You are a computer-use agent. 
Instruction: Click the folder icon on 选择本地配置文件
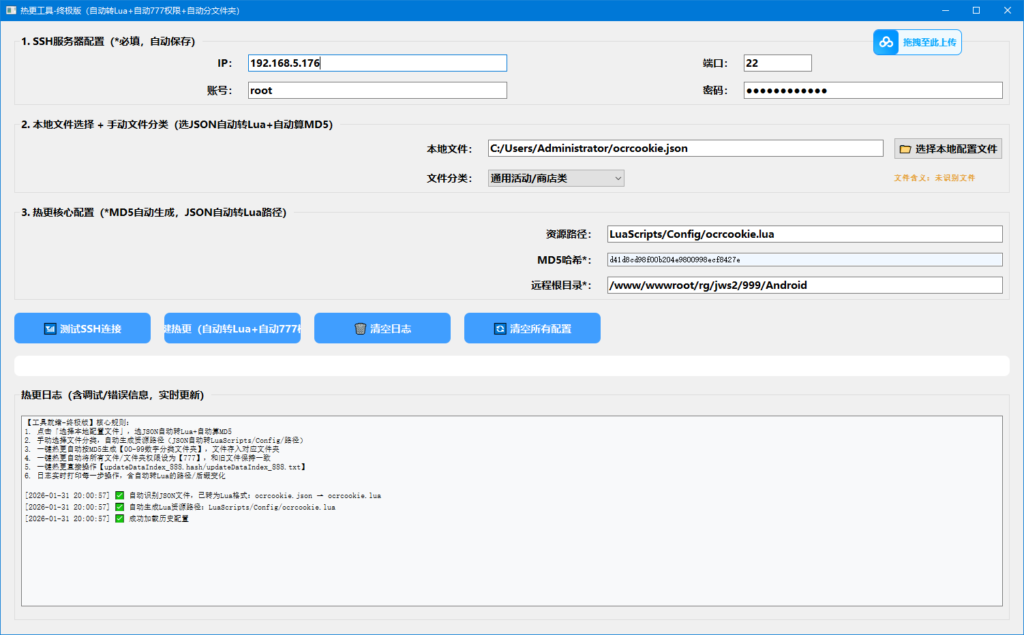(x=905, y=149)
